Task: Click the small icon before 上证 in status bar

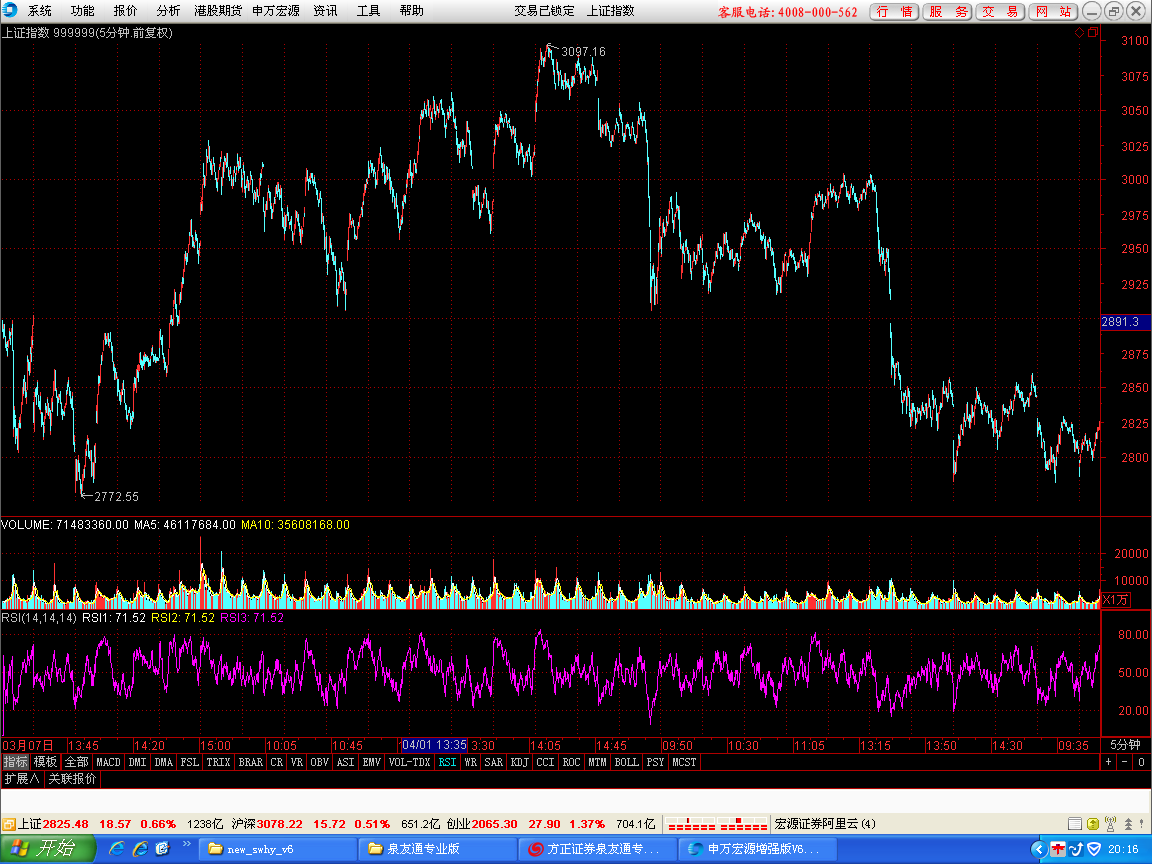Action: pyautogui.click(x=9, y=824)
